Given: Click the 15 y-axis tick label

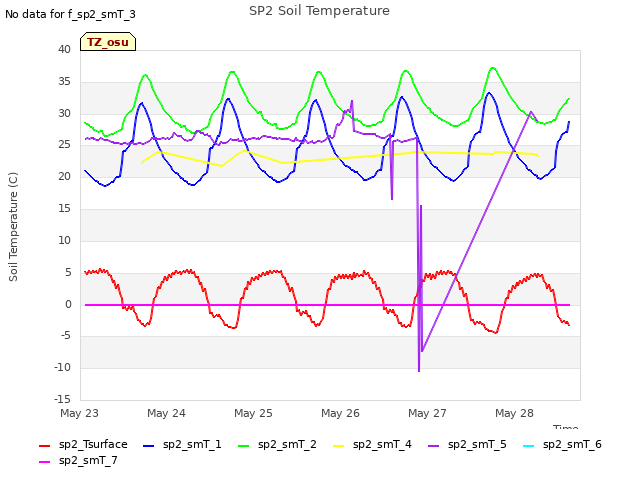Looking at the screenshot, I should [64, 208].
